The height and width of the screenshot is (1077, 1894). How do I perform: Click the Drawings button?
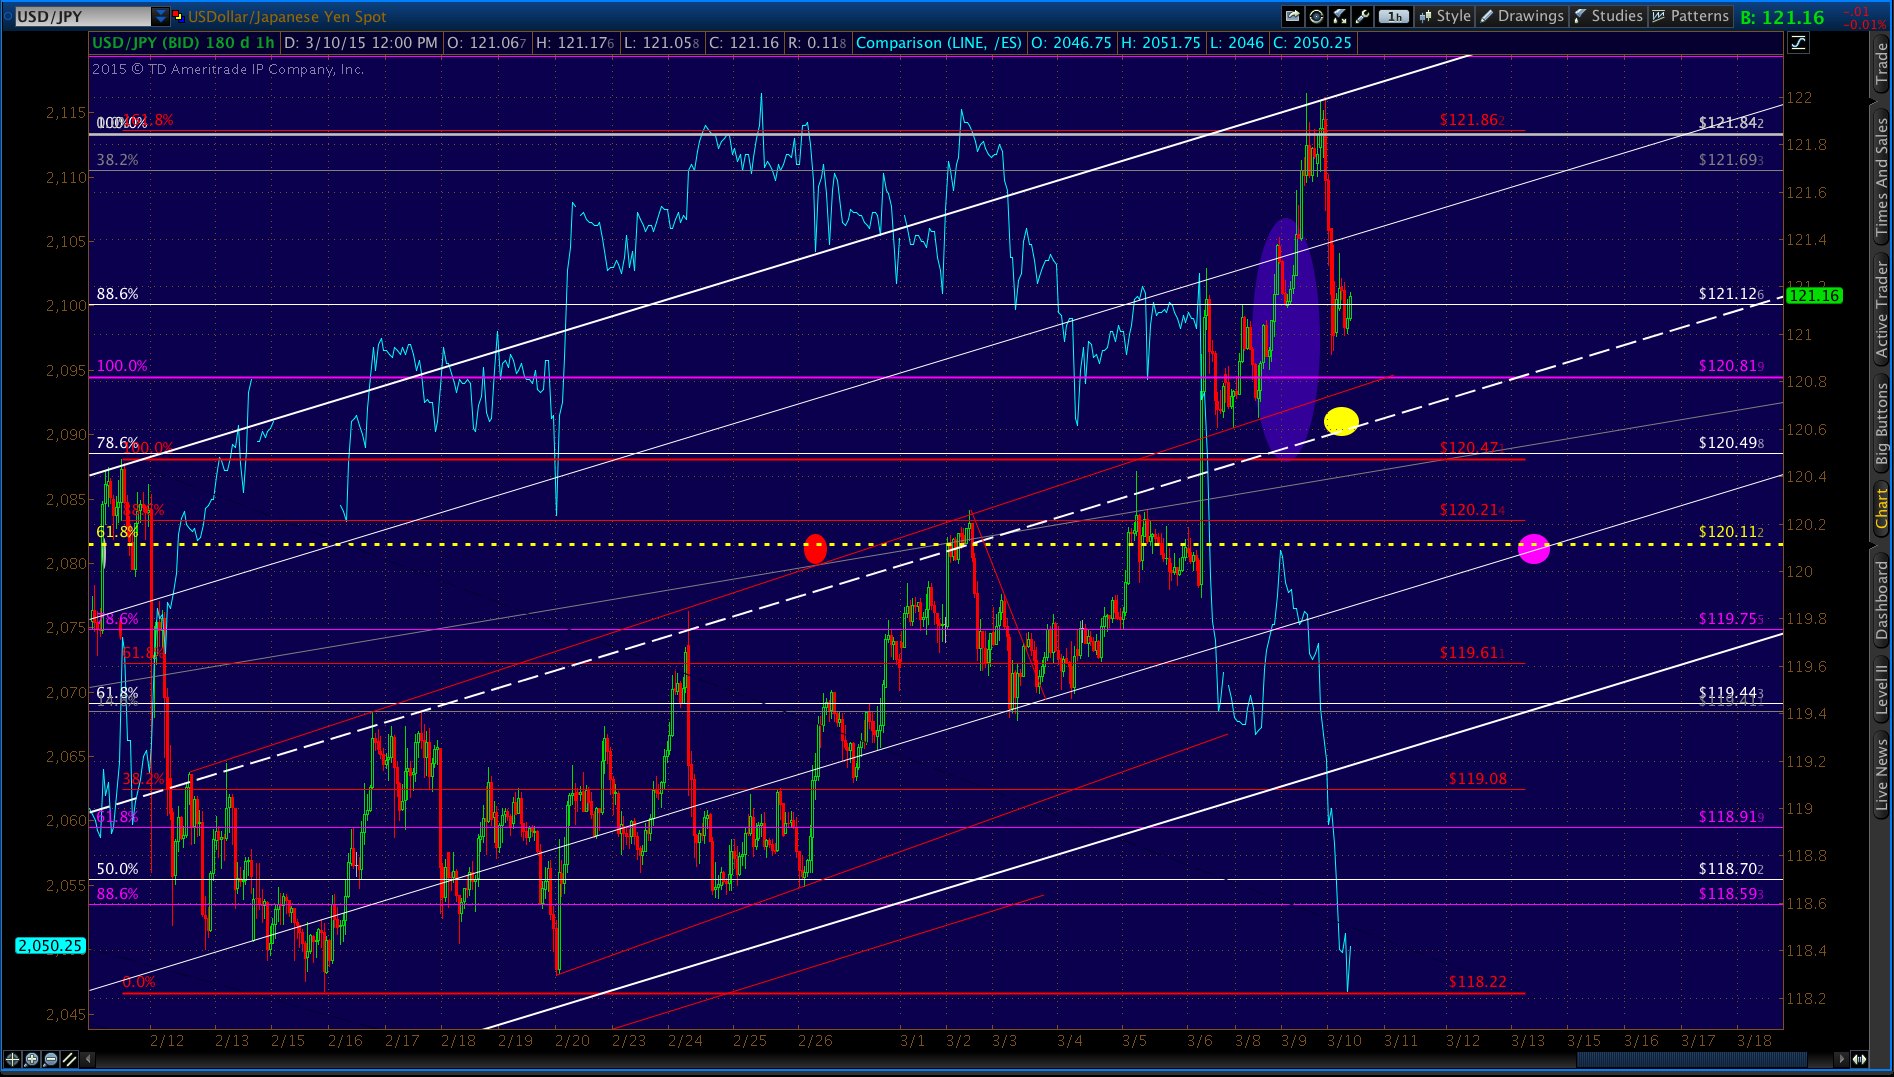click(x=1522, y=16)
